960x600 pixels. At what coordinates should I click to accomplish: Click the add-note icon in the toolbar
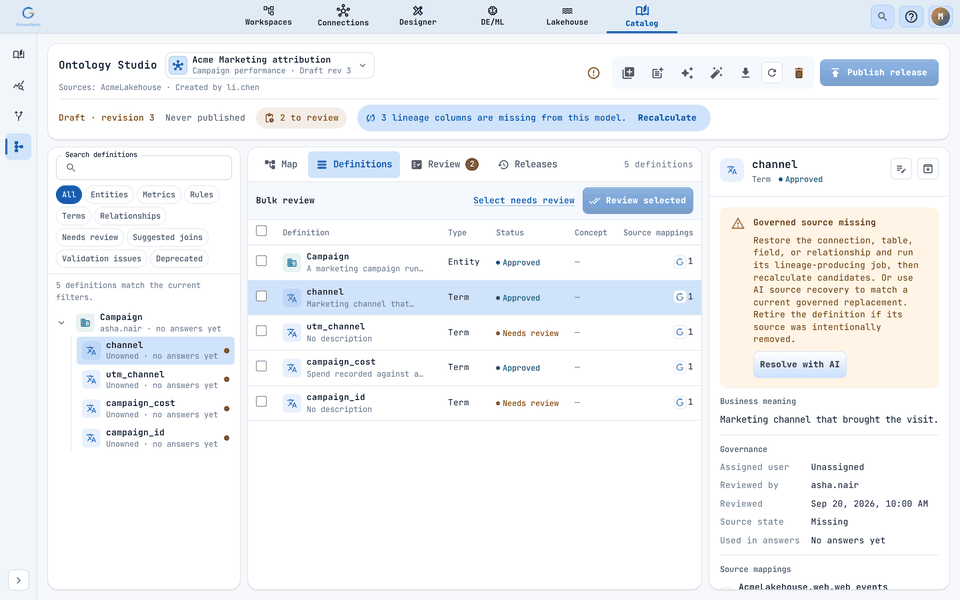(x=657, y=73)
